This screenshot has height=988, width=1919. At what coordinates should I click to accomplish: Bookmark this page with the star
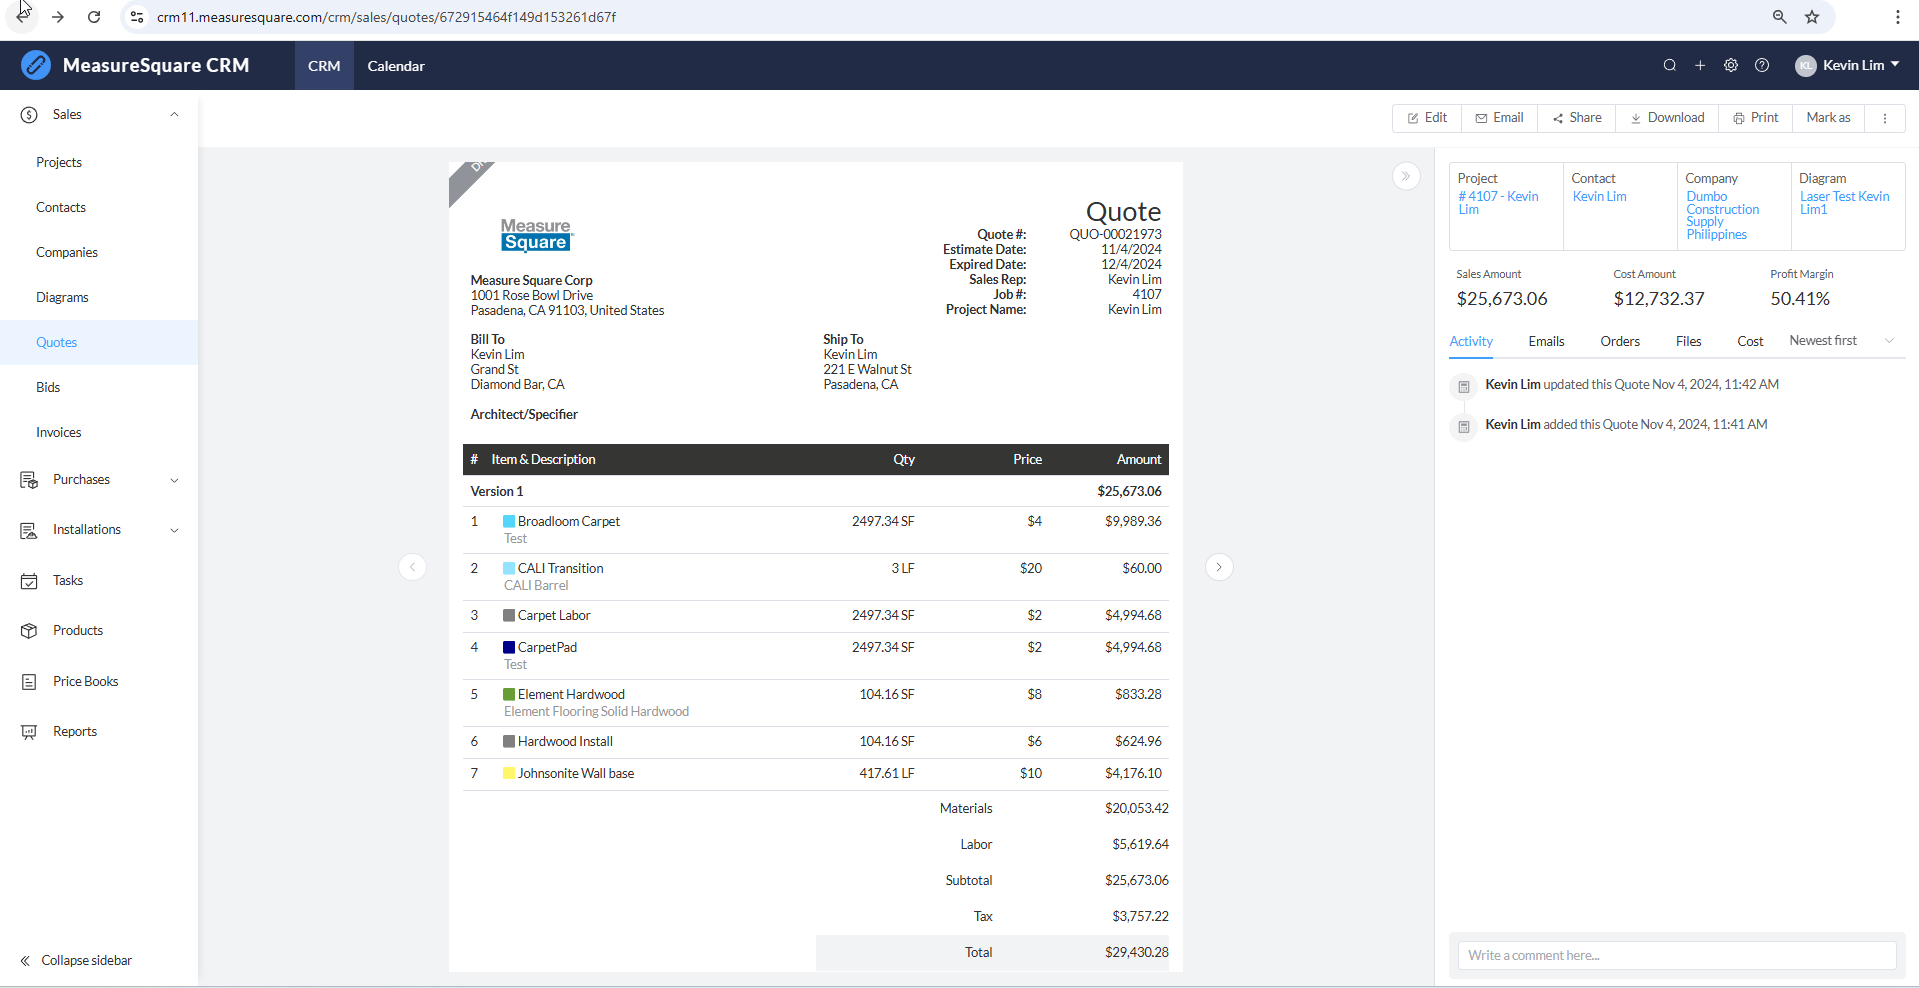[x=1812, y=17]
